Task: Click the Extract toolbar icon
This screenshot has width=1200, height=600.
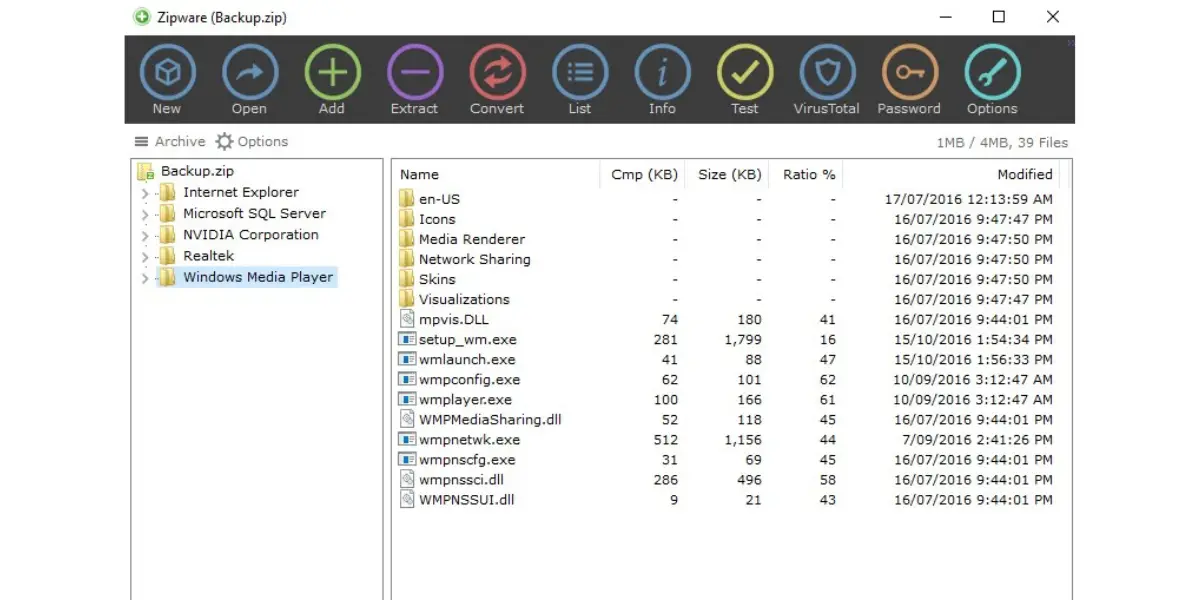Action: 414,73
